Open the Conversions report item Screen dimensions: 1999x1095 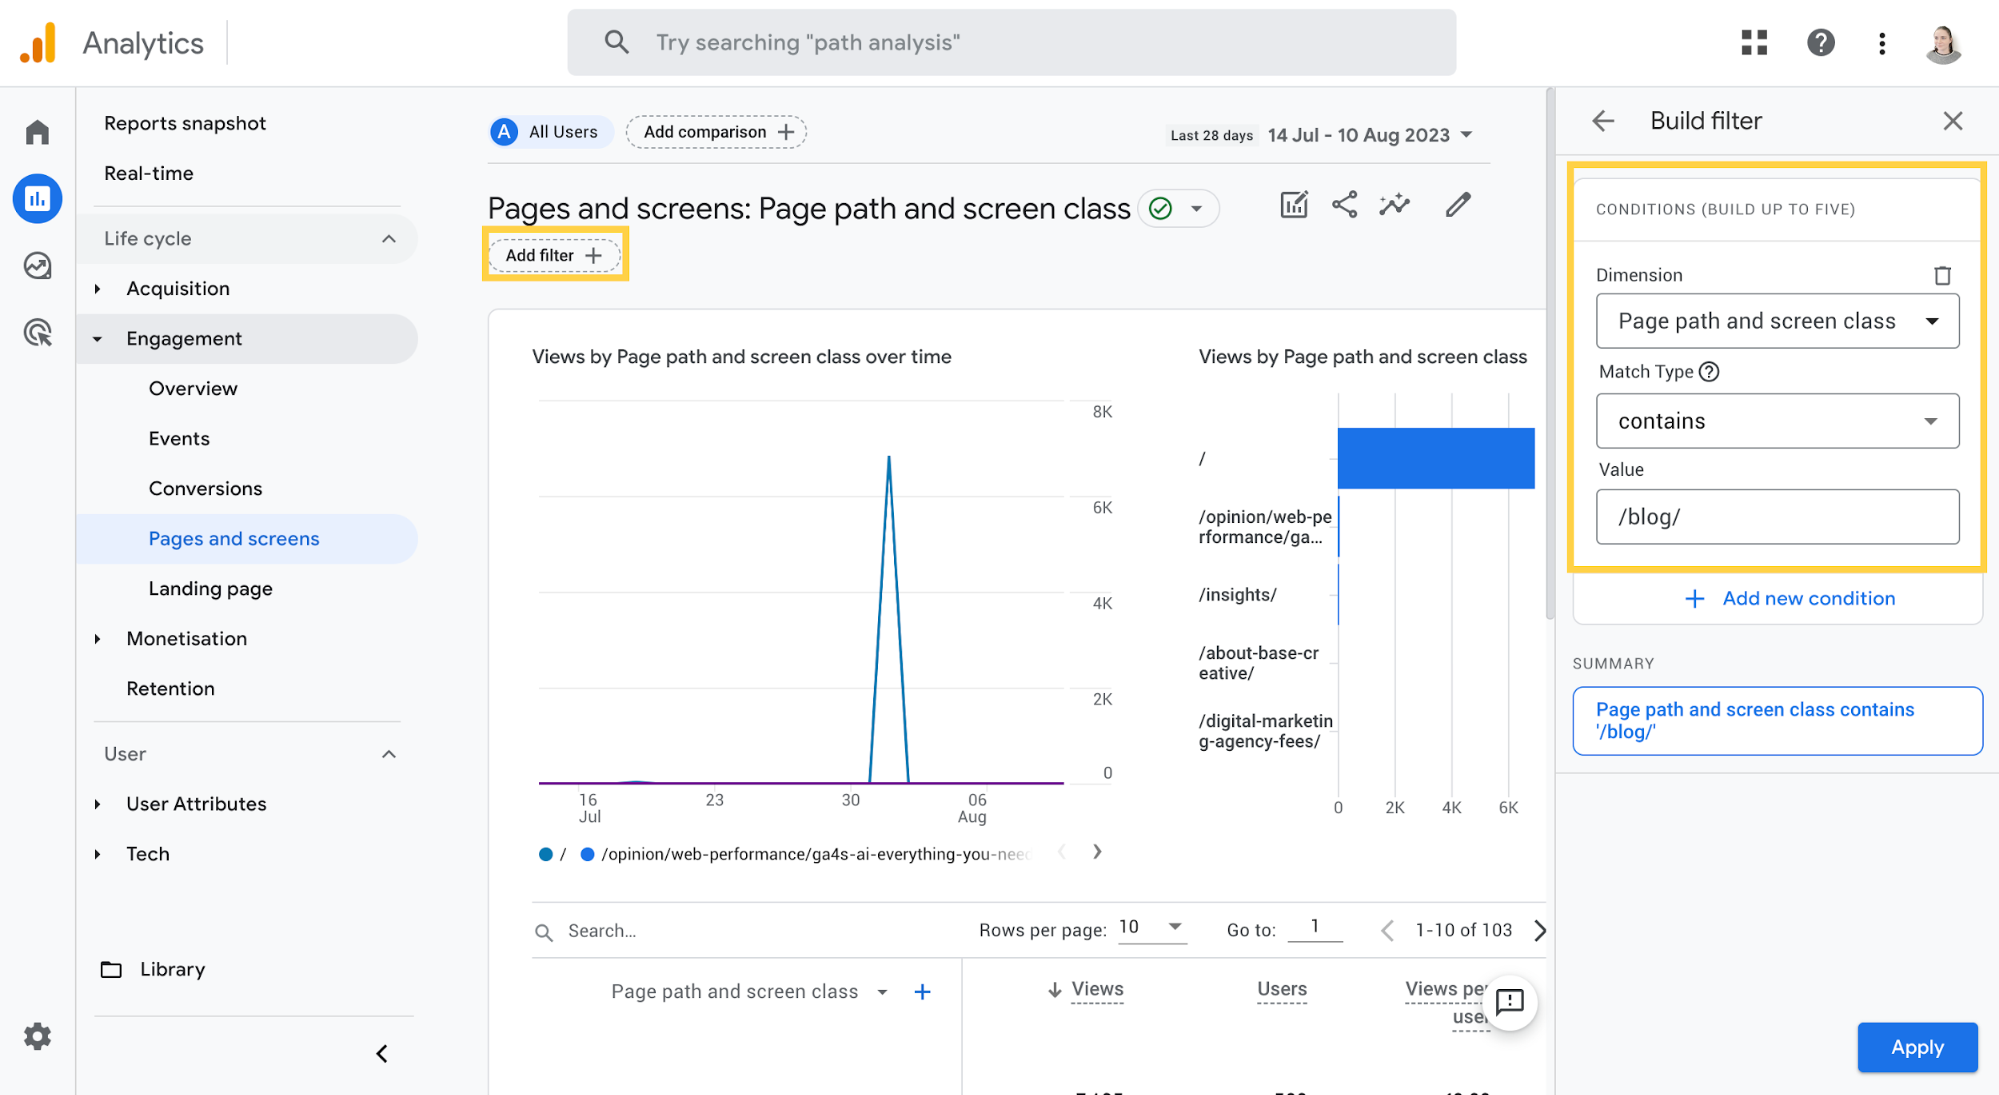[205, 489]
